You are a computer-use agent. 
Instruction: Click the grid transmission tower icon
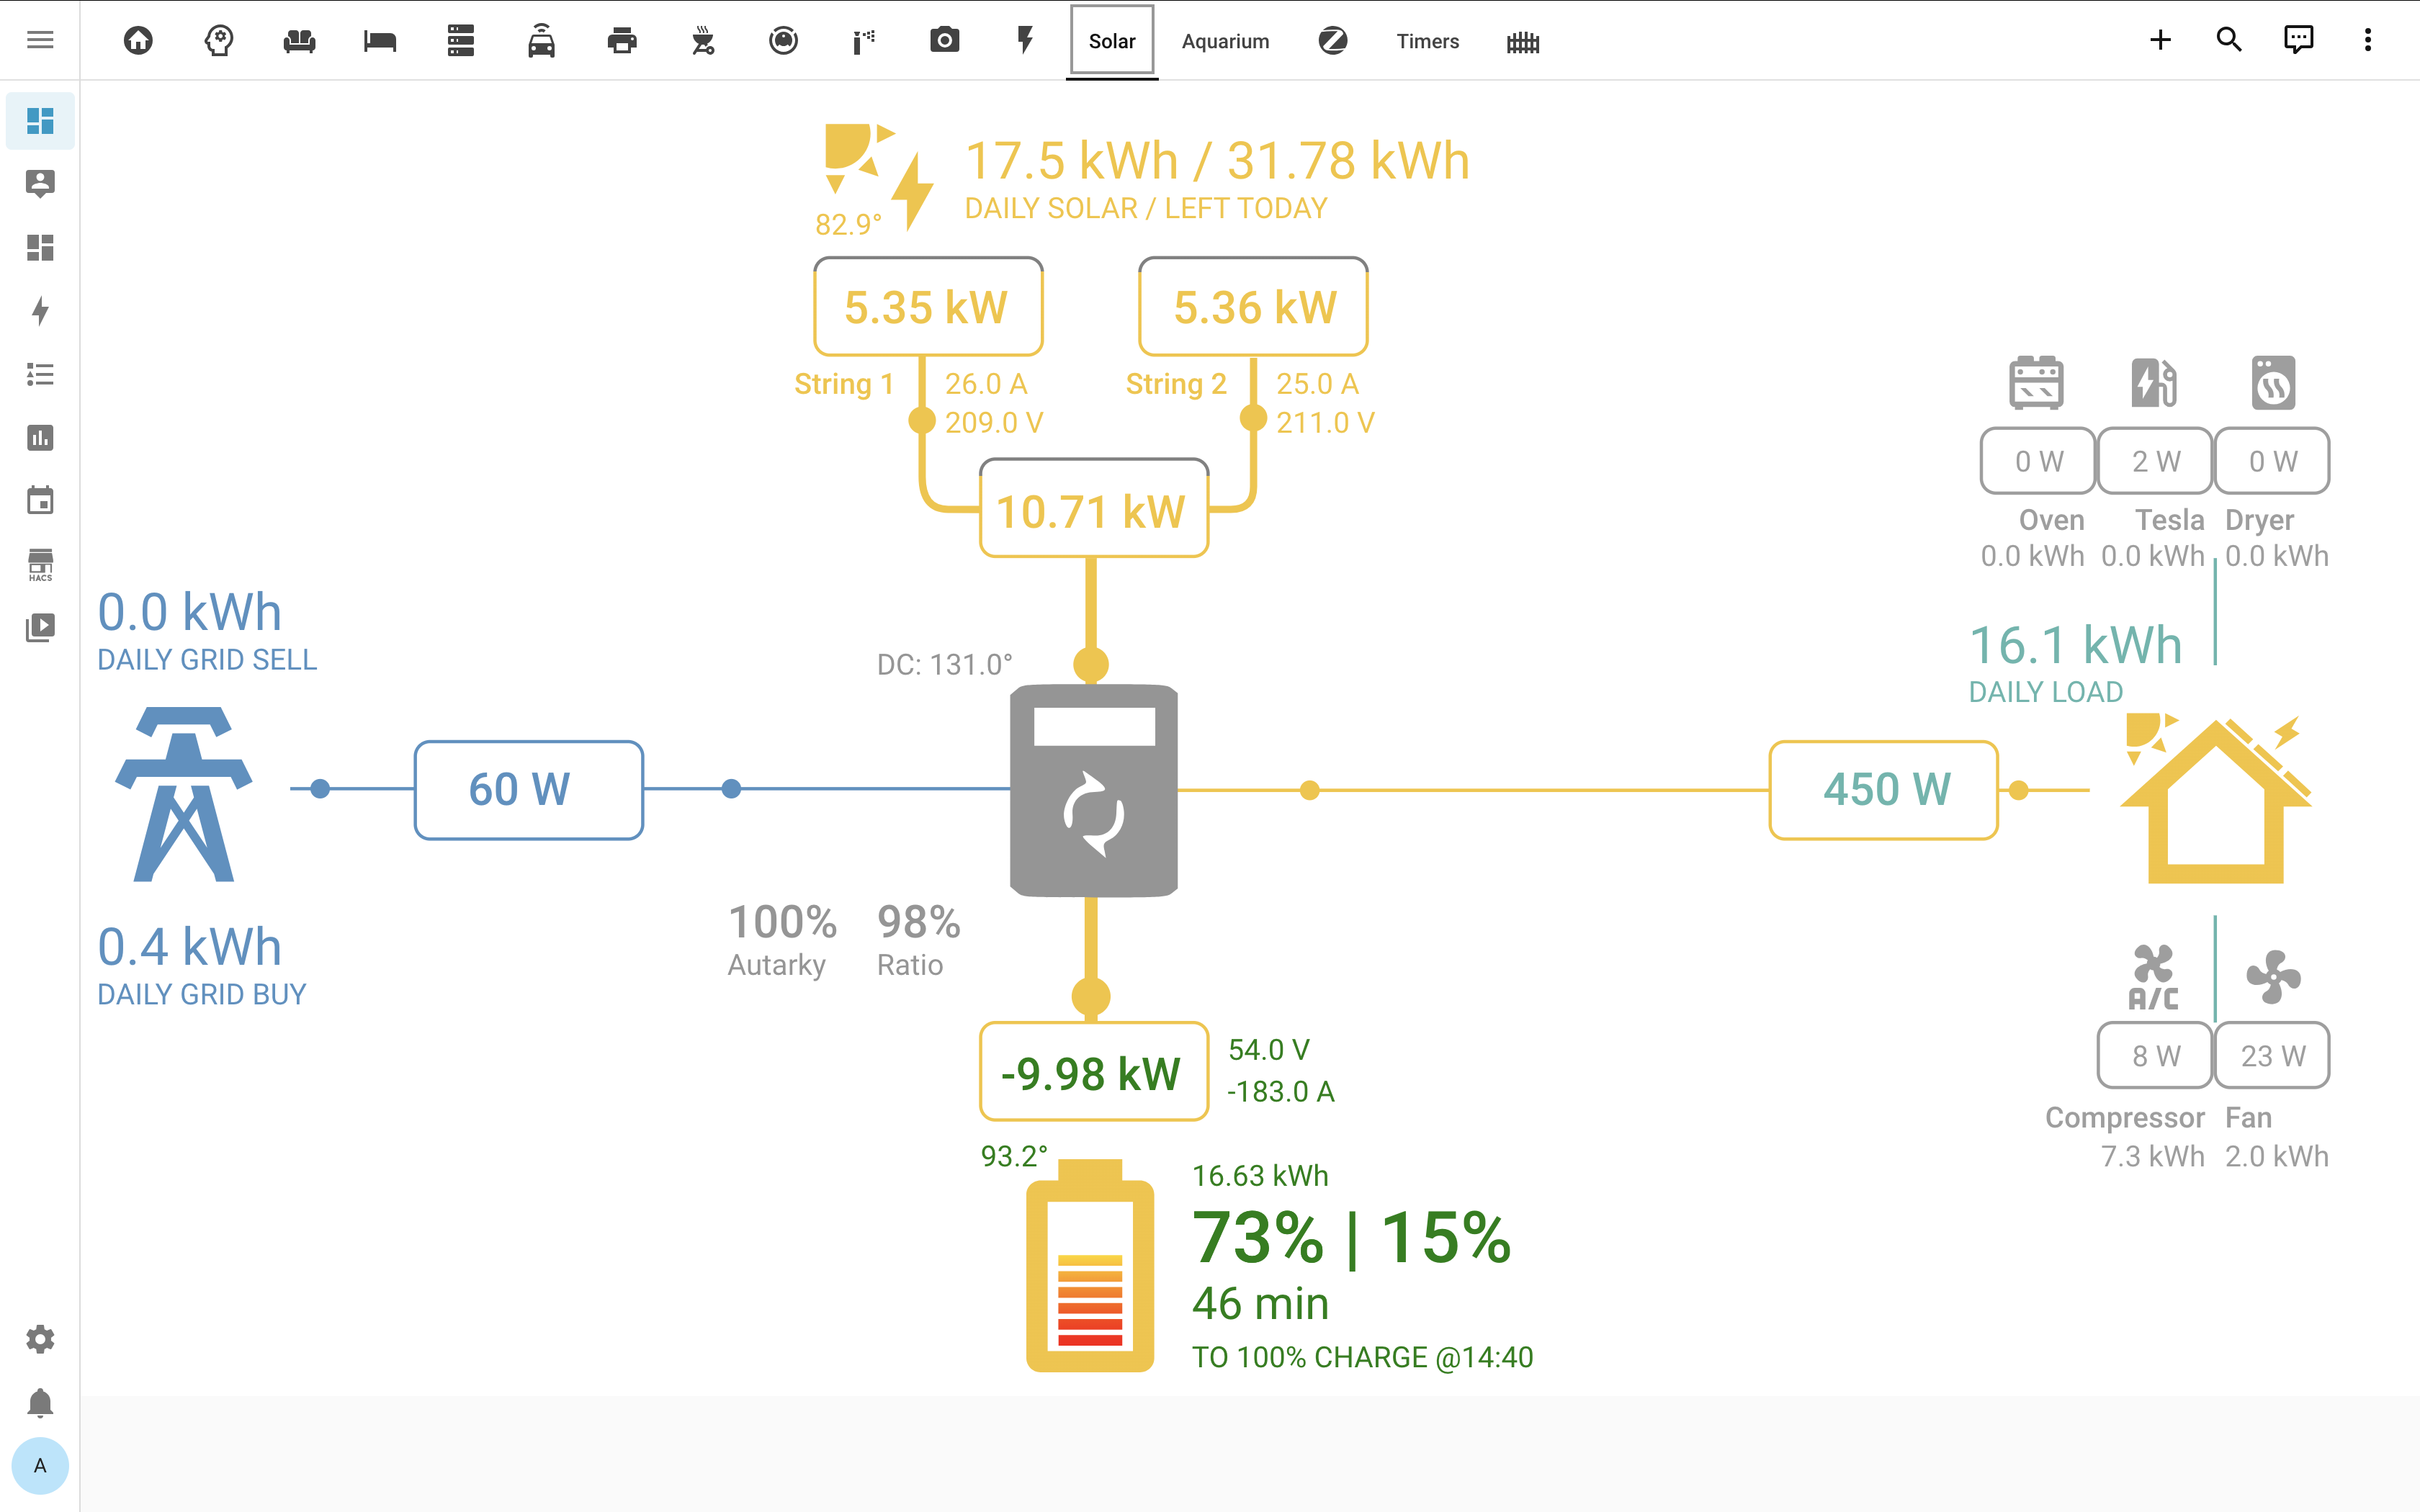pos(184,794)
